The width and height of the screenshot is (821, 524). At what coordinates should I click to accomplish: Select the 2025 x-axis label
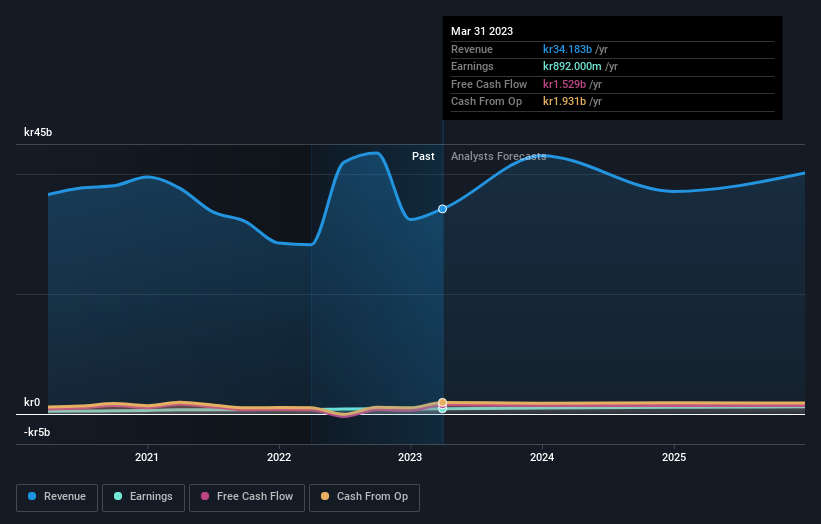pyautogui.click(x=674, y=457)
